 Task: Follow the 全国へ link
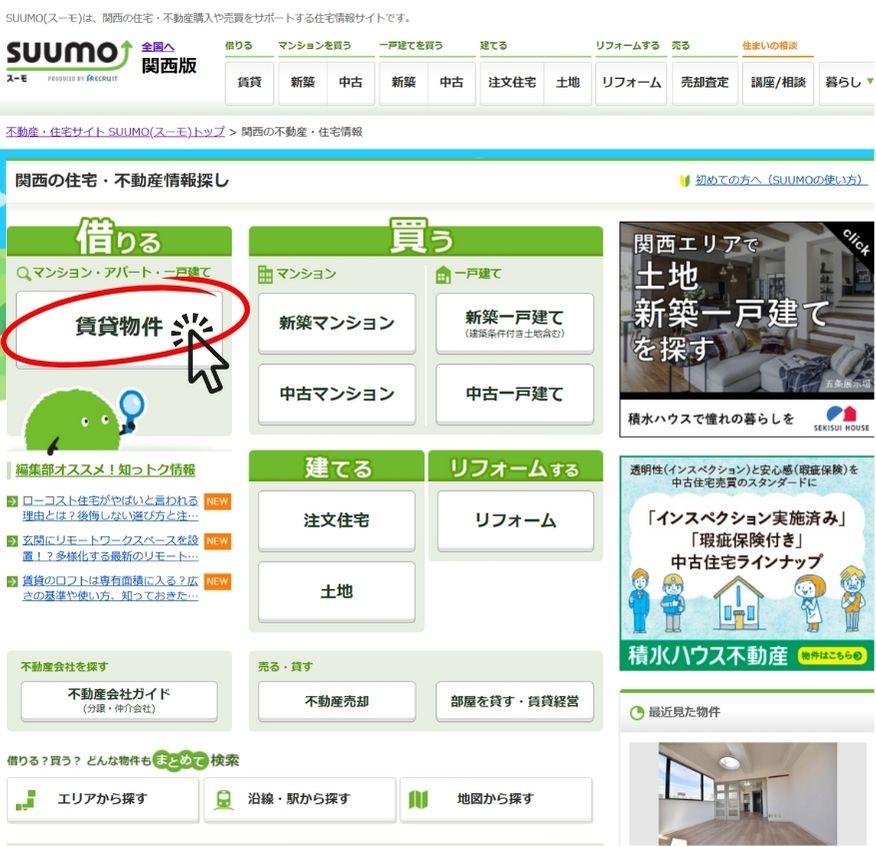pyautogui.click(x=158, y=46)
